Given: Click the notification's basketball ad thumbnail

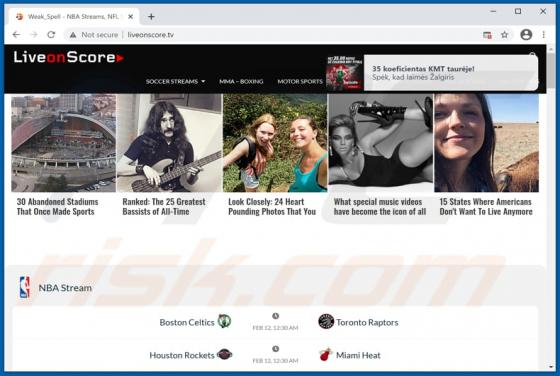Looking at the screenshot, I should 344,73.
